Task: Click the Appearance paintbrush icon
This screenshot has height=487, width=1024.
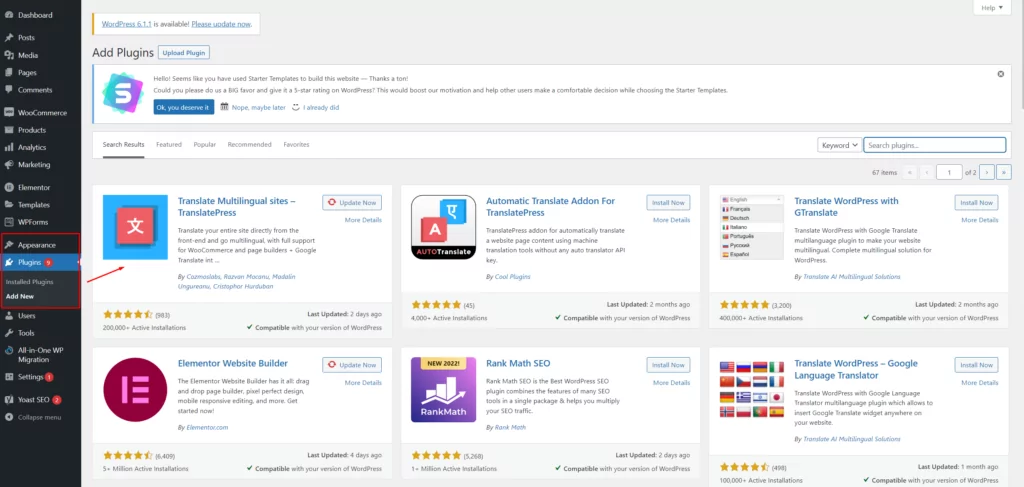Action: coord(9,245)
